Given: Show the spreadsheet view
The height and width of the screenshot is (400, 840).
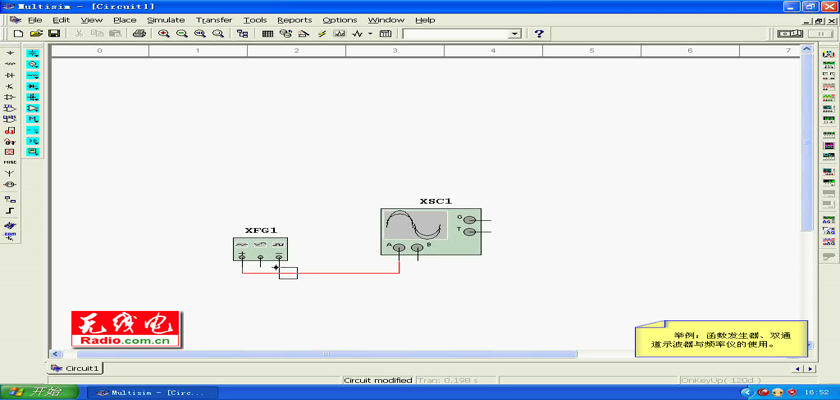Looking at the screenshot, I should 268,34.
